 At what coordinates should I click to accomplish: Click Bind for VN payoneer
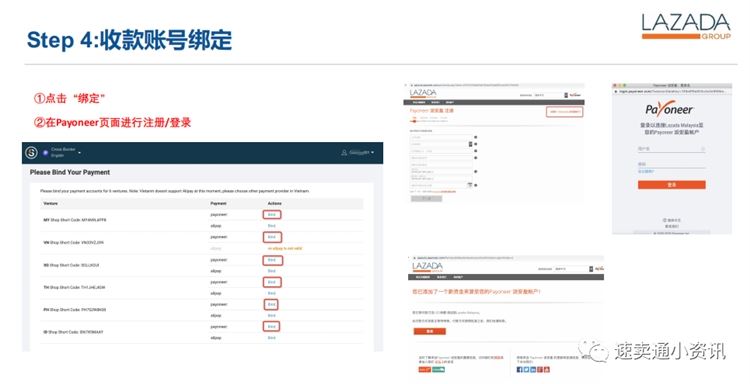pyautogui.click(x=272, y=237)
